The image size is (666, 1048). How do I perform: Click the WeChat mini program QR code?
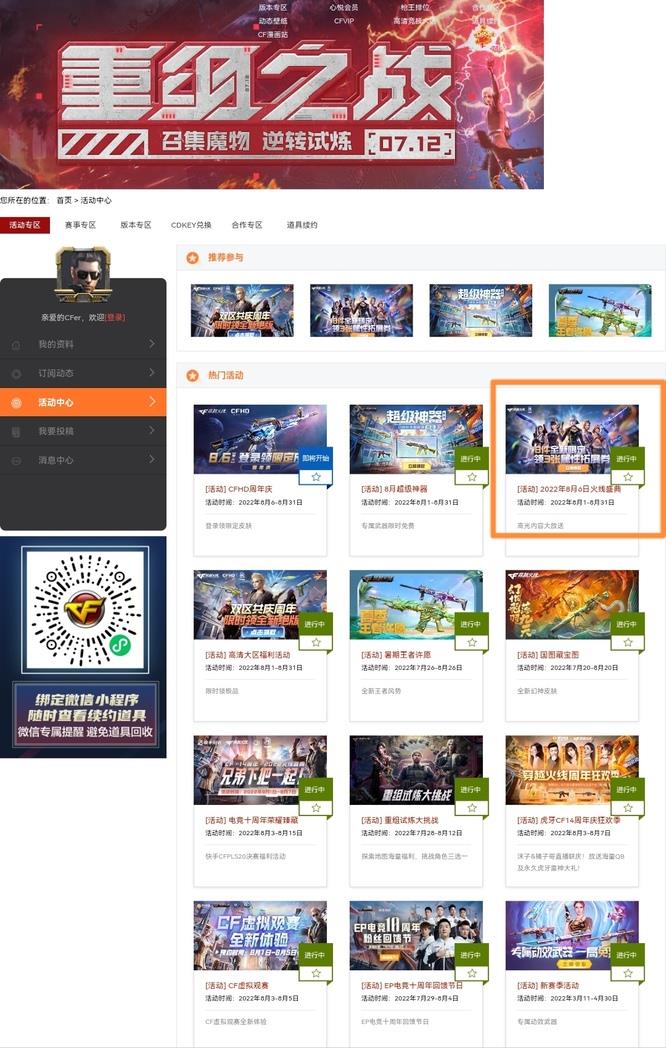[x=82, y=612]
